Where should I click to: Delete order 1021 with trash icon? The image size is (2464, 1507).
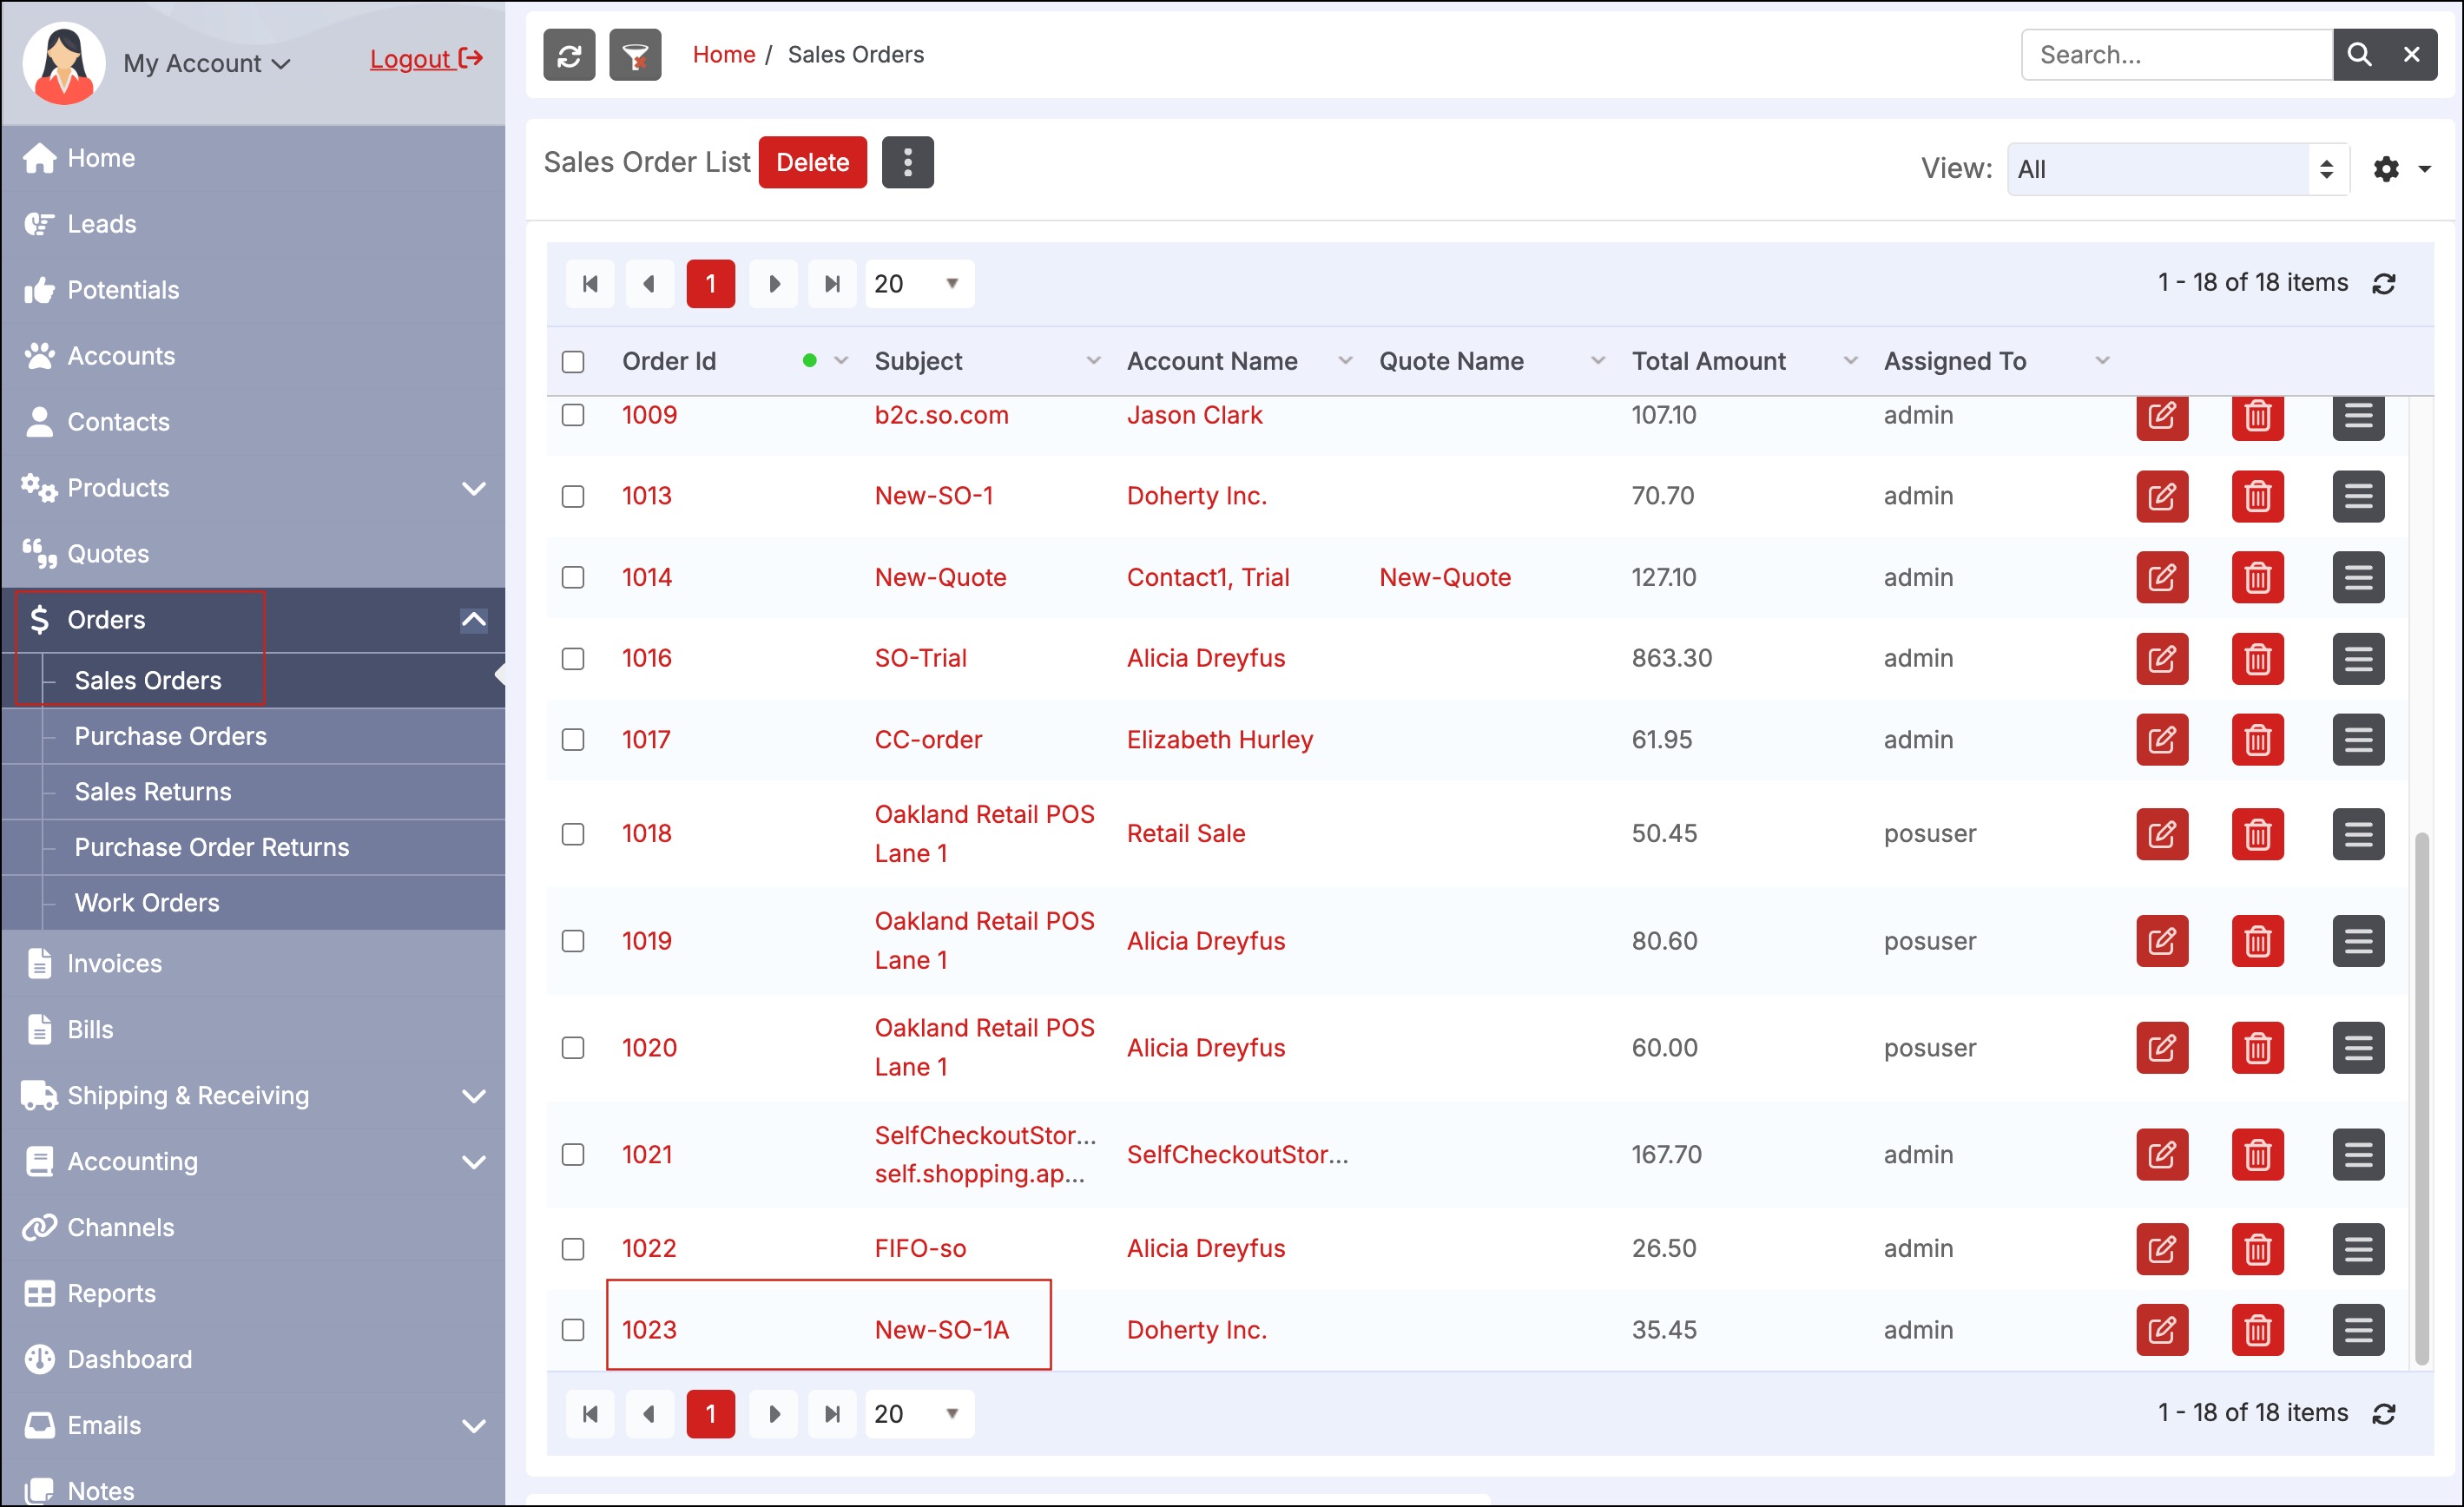point(2257,1155)
